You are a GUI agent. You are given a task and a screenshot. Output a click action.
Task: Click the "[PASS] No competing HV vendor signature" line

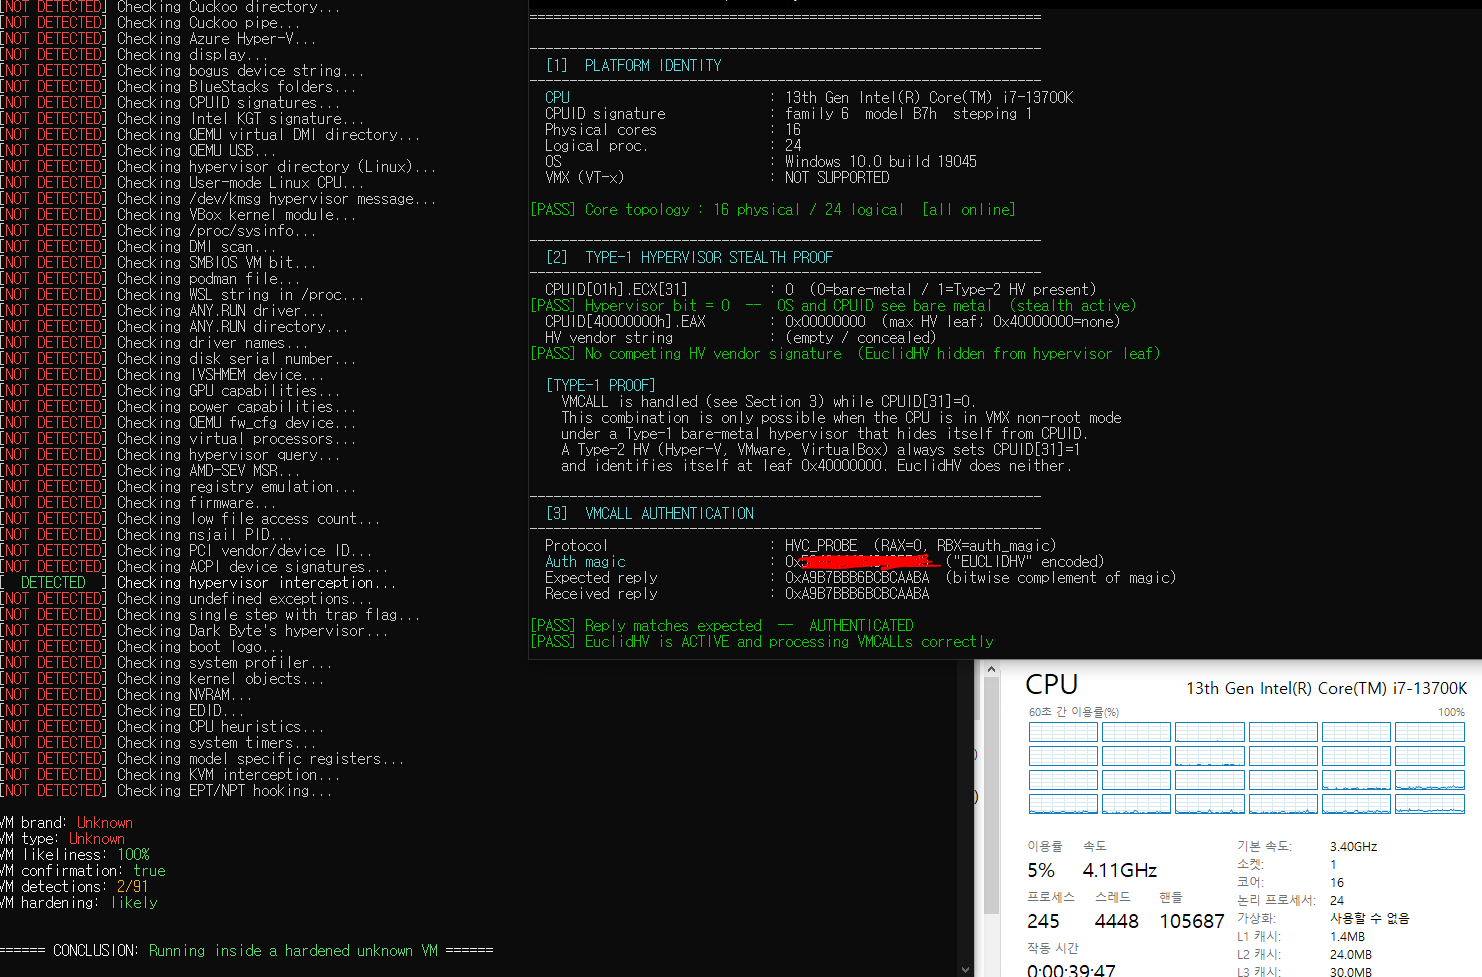tap(845, 354)
